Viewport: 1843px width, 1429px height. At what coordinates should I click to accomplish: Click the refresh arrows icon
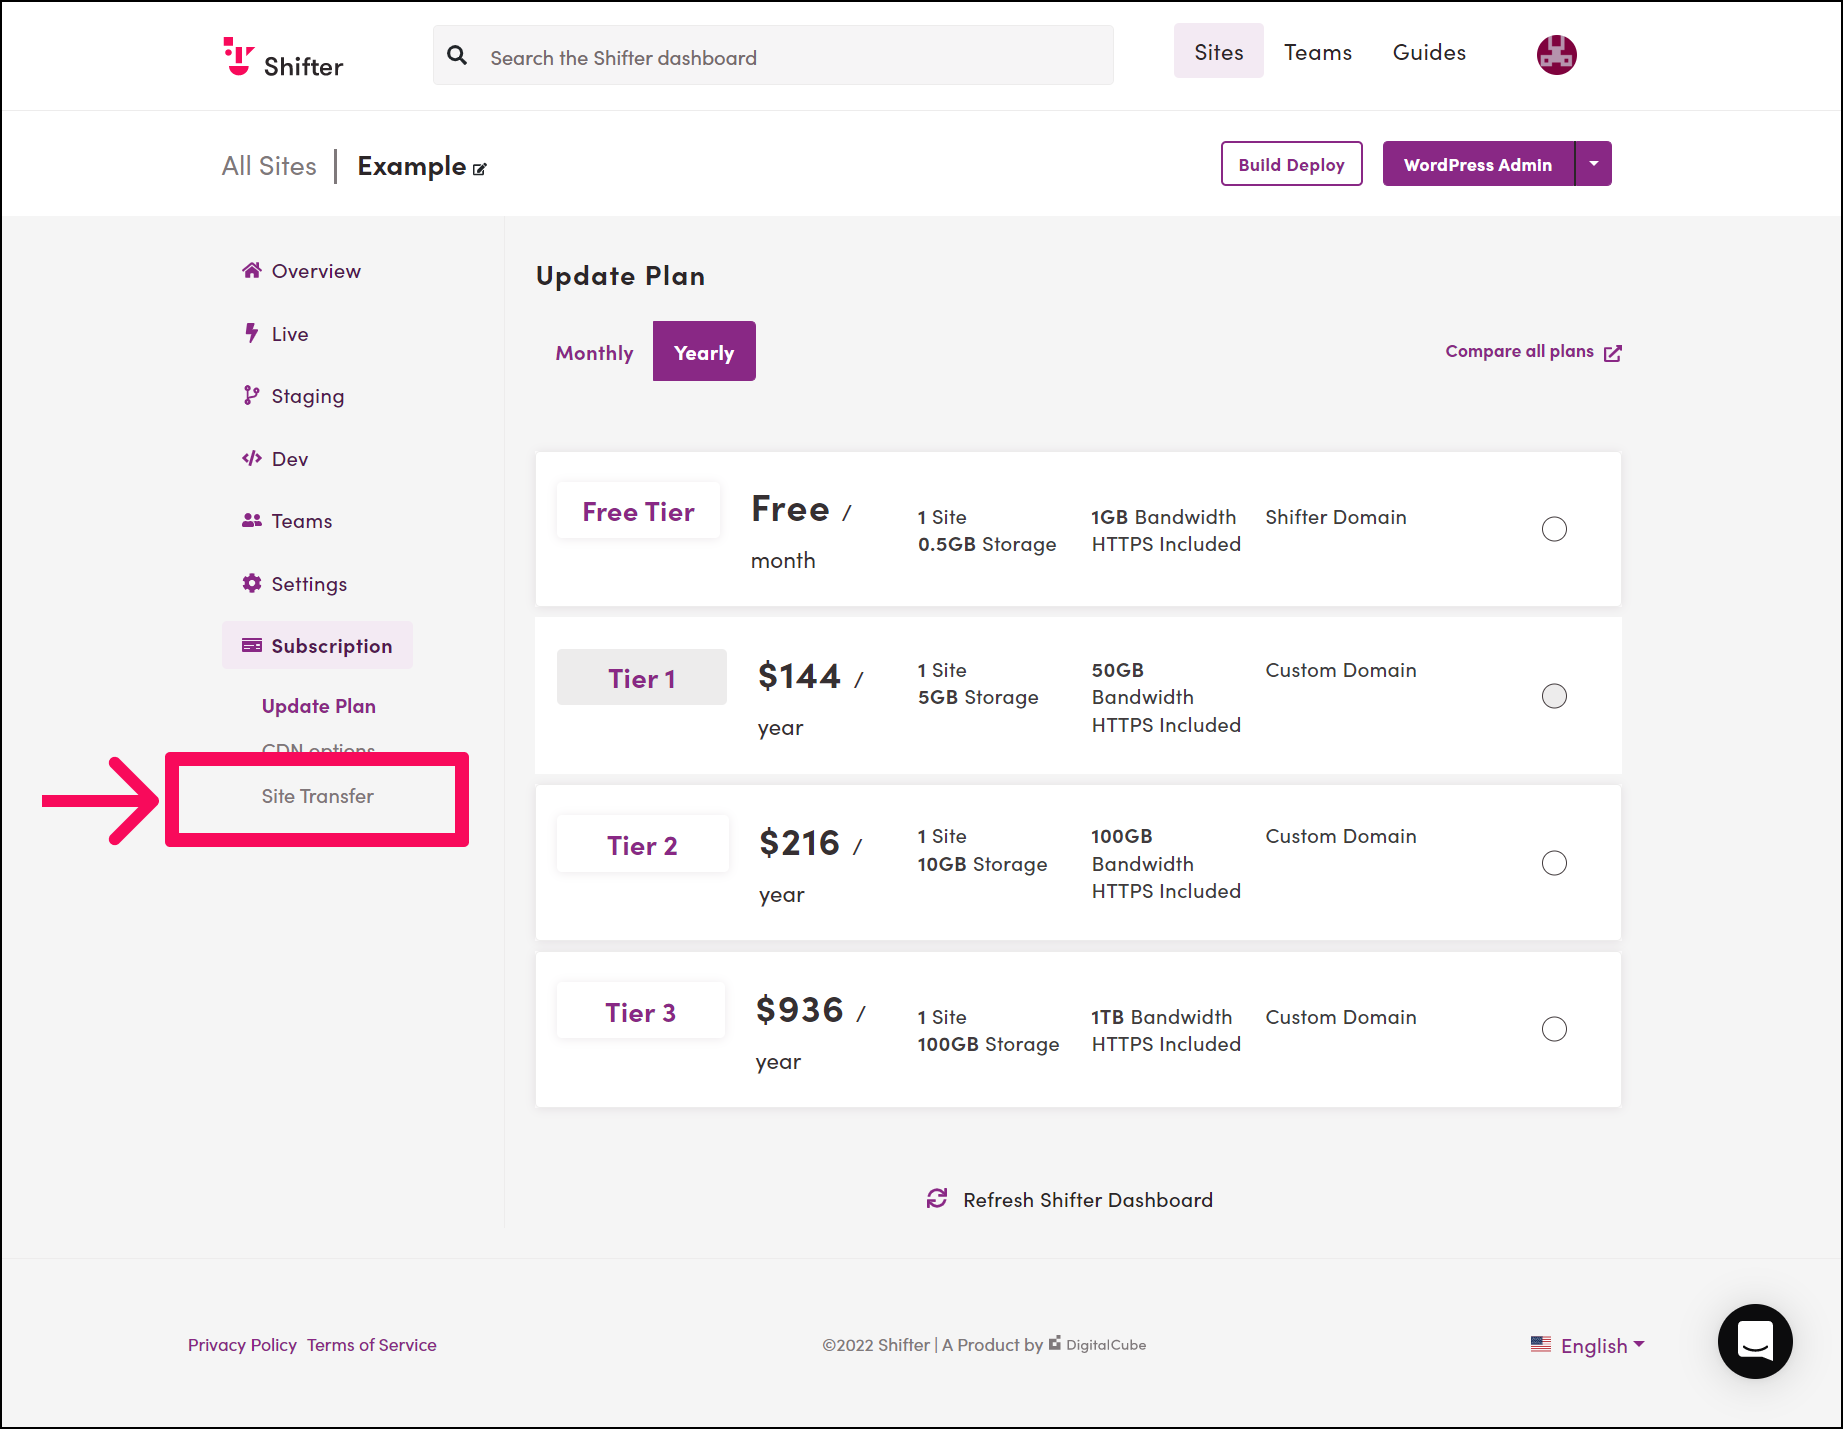937,1198
